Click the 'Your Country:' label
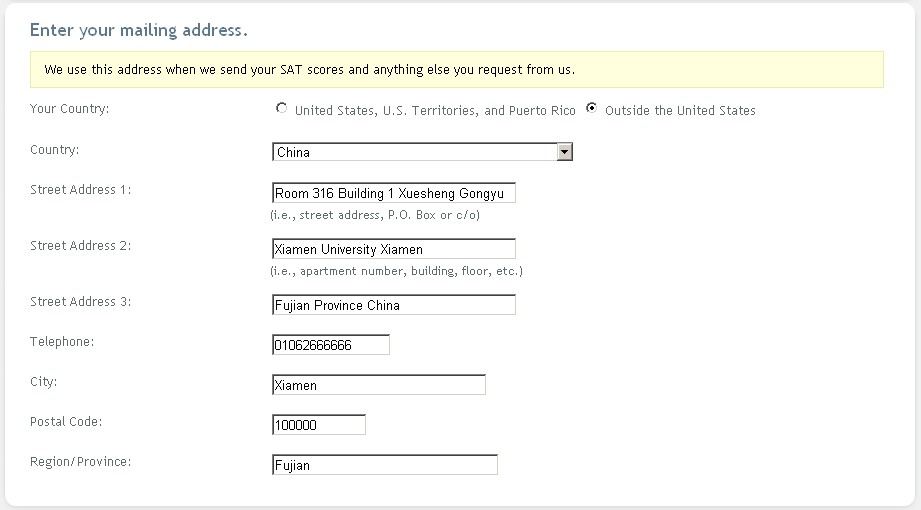 [x=70, y=109]
